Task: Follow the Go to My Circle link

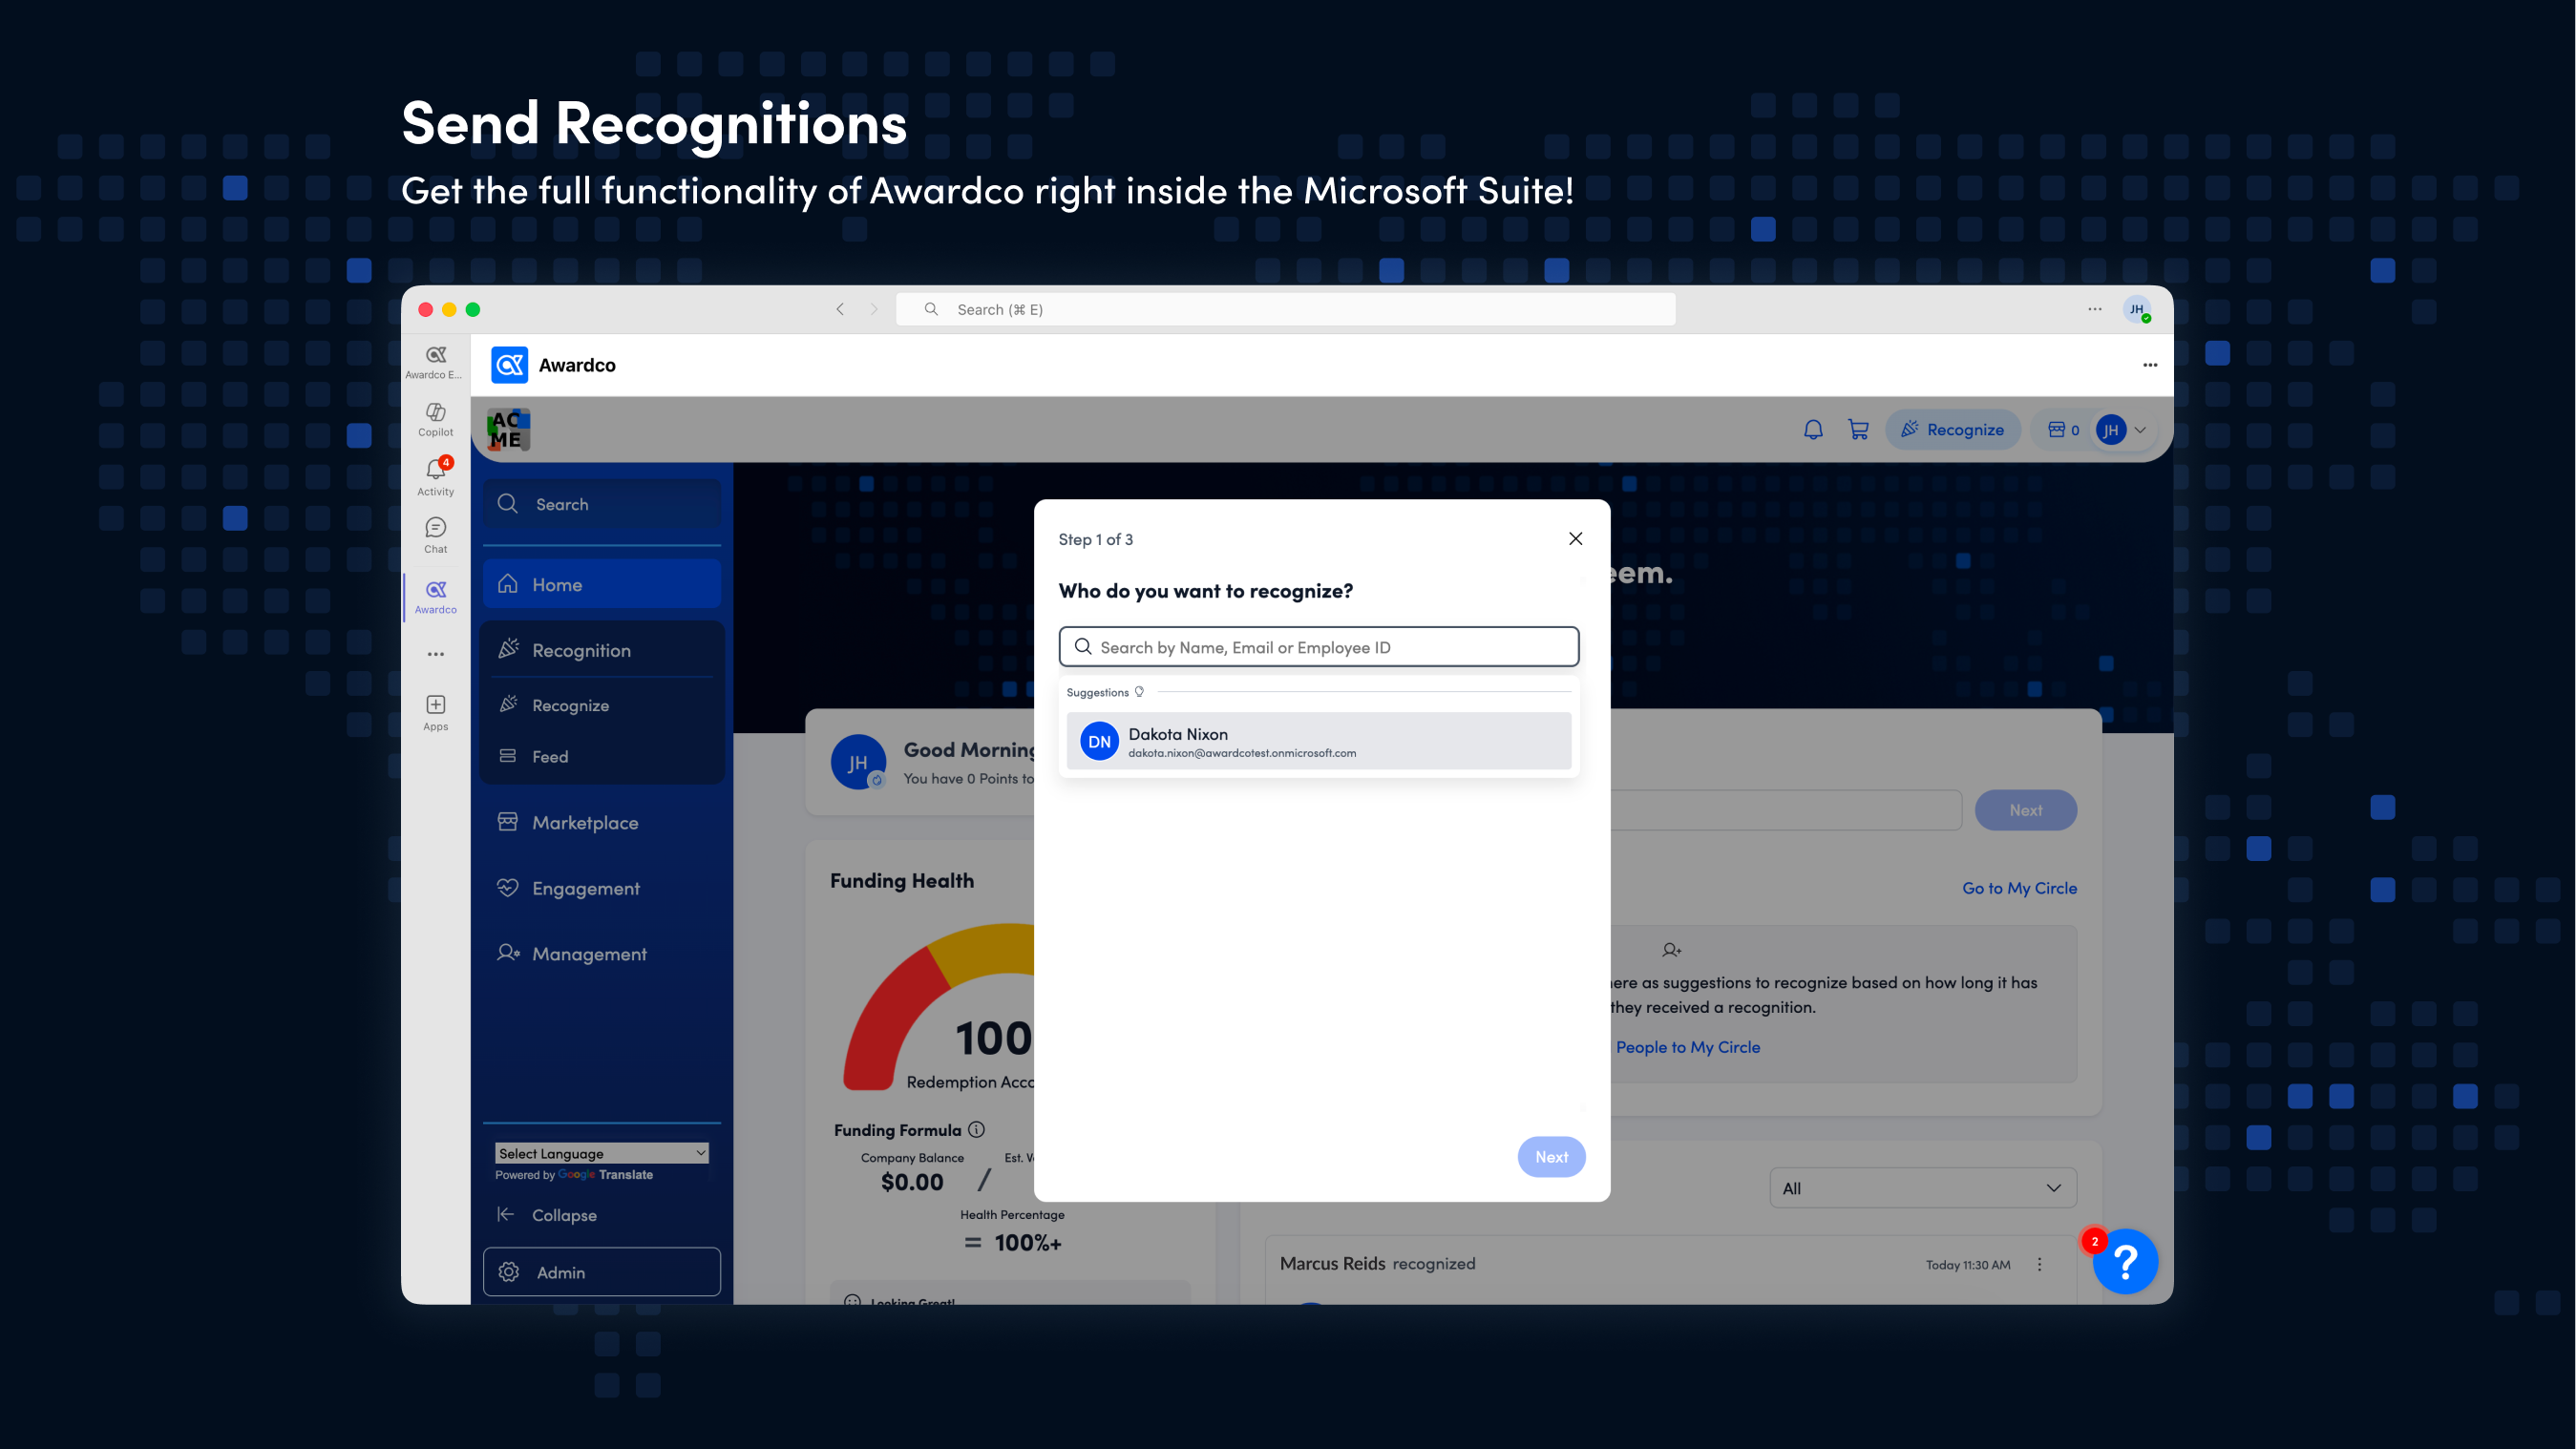Action: click(2019, 888)
